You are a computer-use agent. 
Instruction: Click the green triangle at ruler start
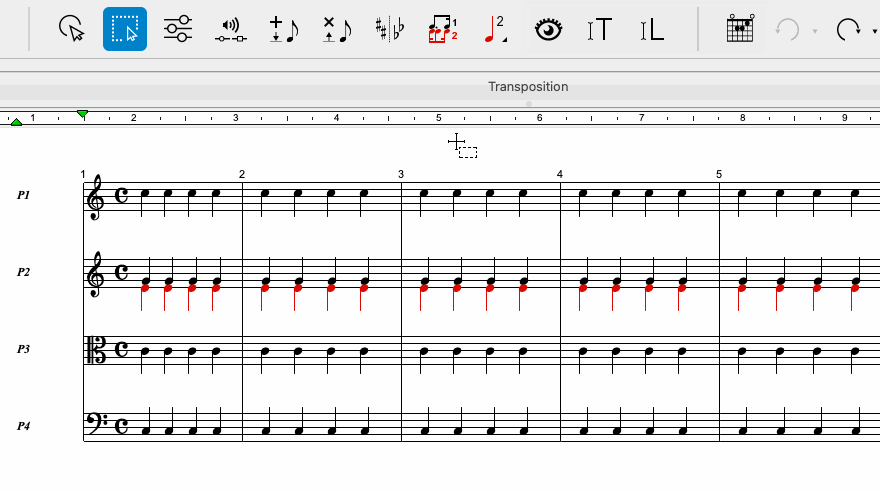tap(16, 122)
